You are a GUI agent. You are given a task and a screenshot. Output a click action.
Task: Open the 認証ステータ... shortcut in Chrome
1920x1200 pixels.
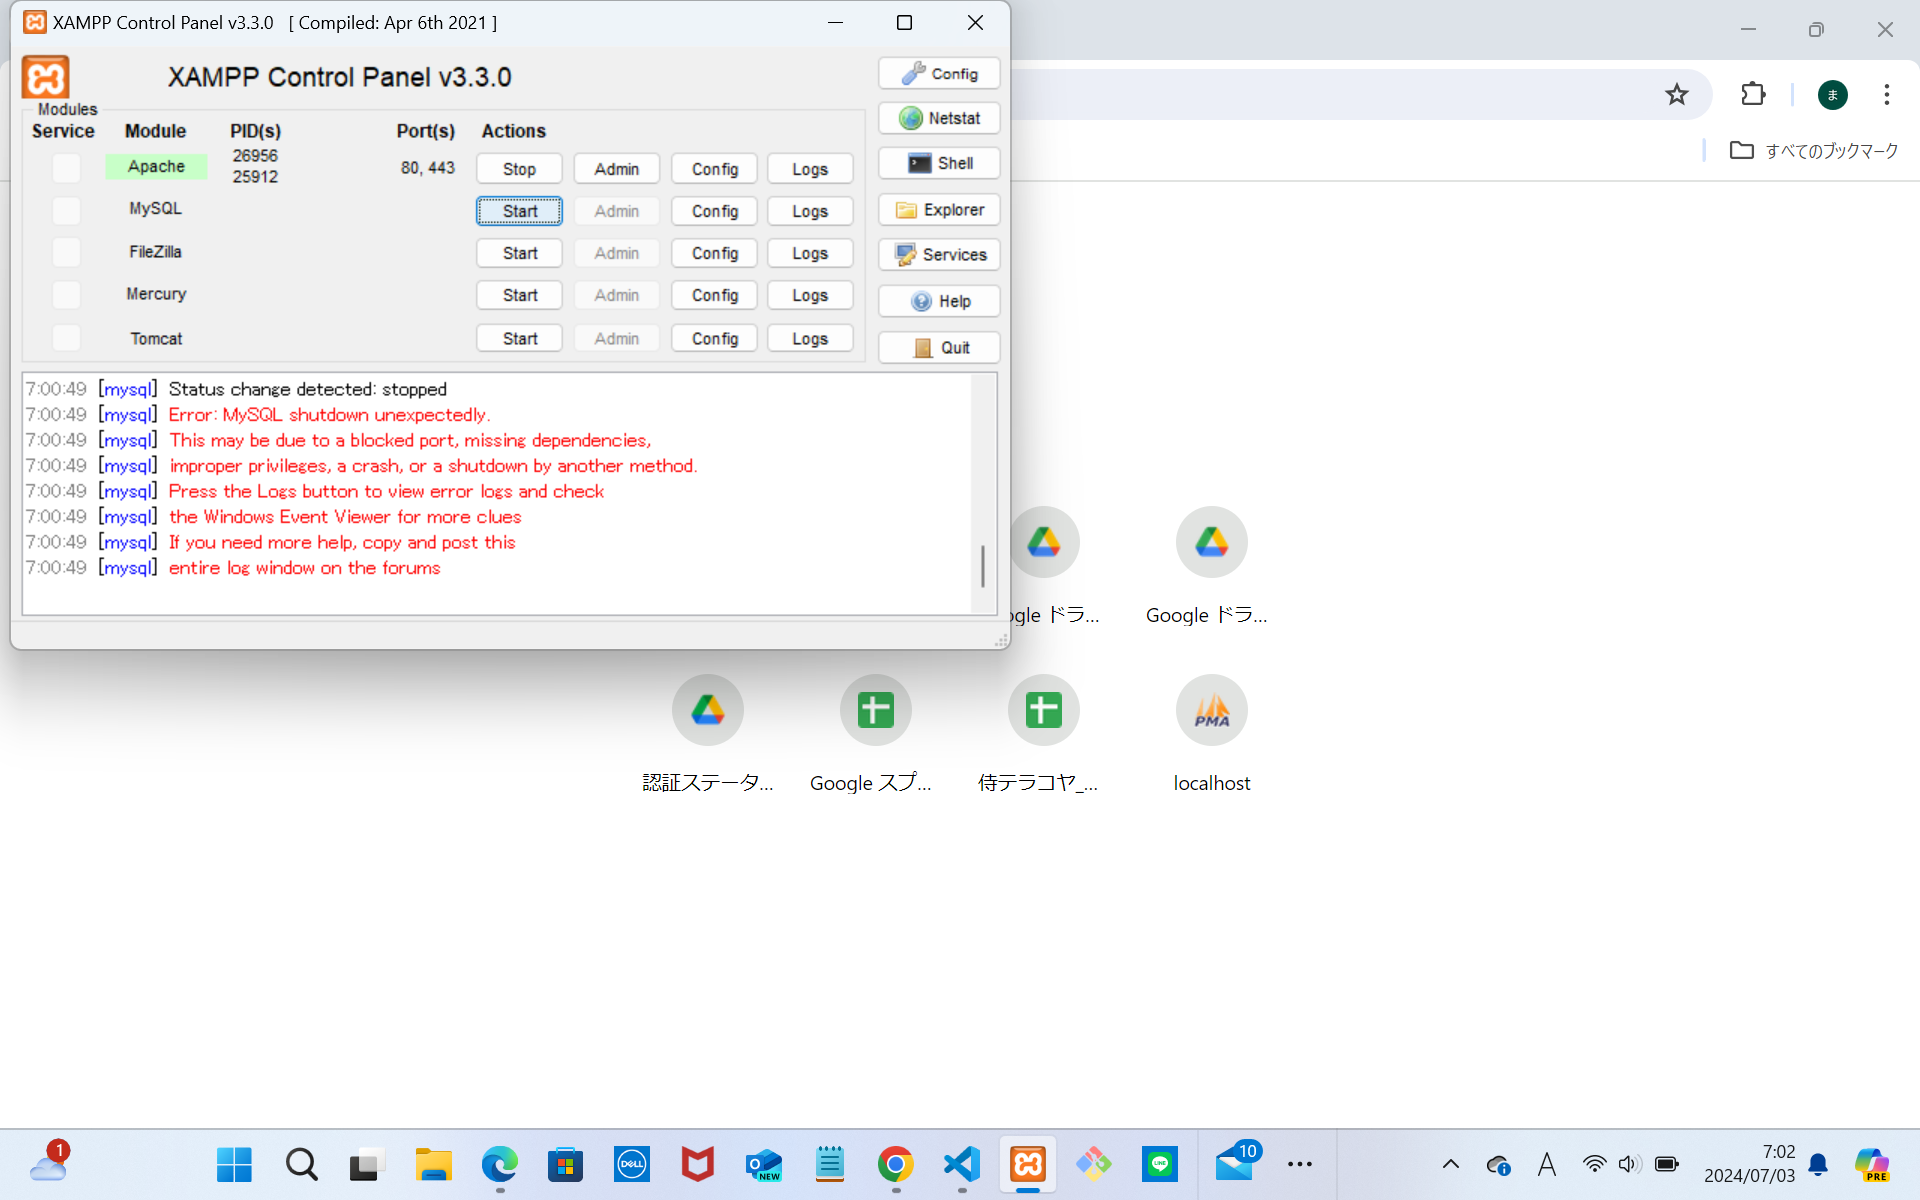pyautogui.click(x=707, y=735)
